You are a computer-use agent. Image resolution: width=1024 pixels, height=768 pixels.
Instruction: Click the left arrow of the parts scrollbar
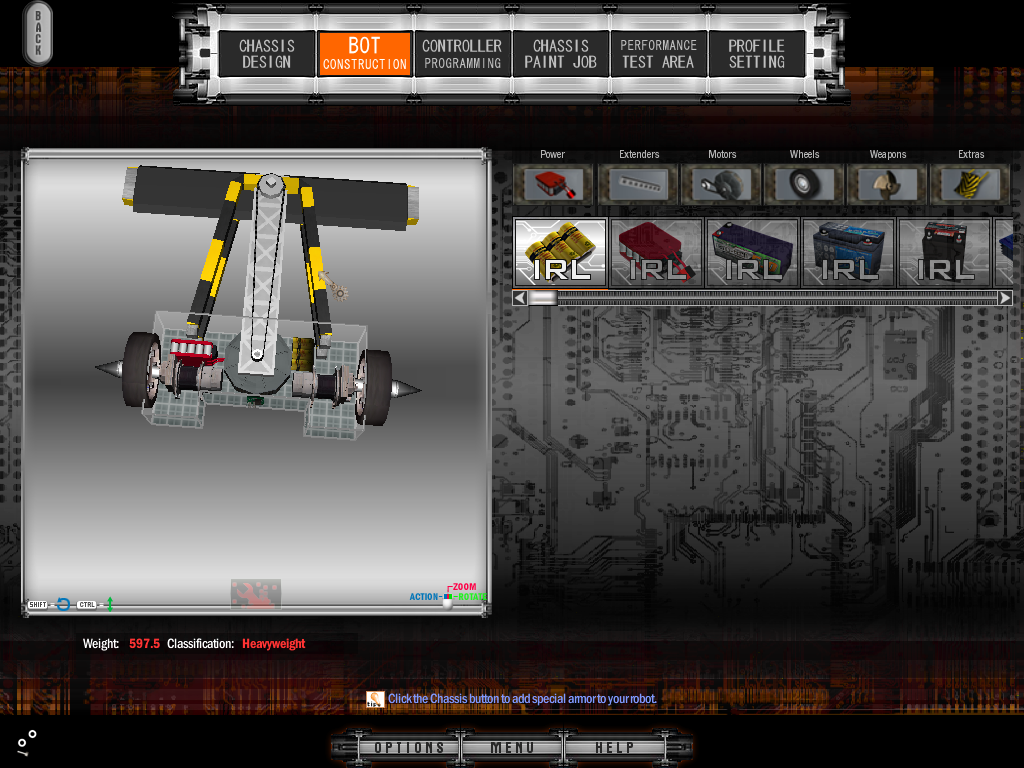[520, 298]
